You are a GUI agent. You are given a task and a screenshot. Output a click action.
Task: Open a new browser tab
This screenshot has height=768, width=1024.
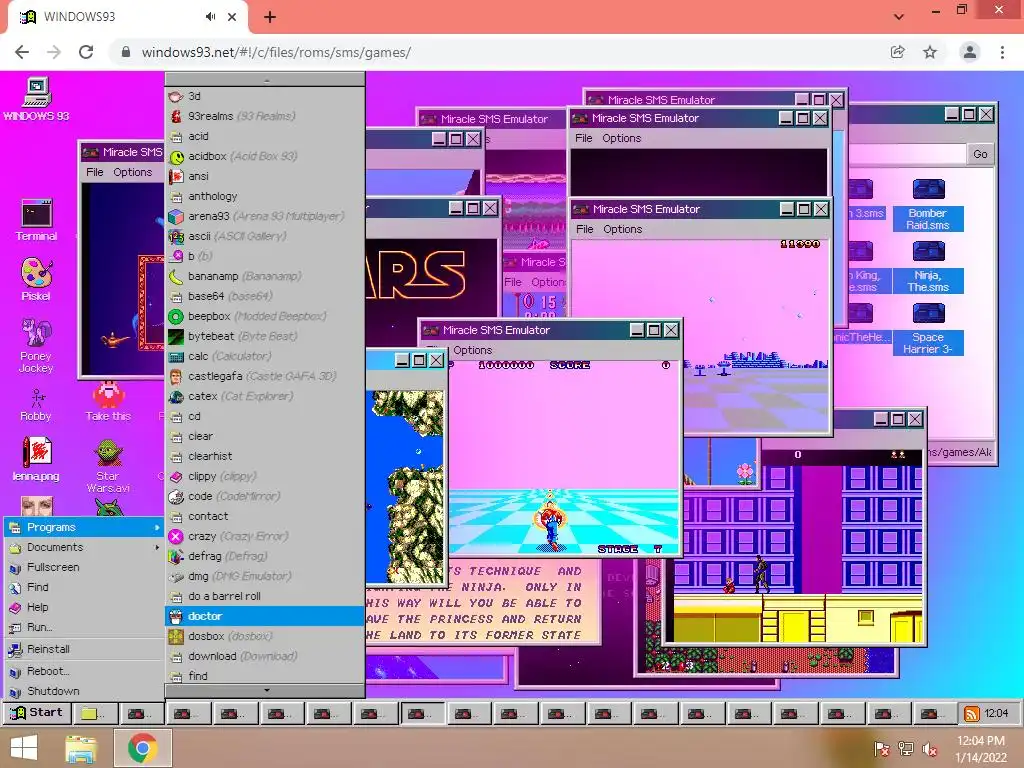(x=270, y=18)
